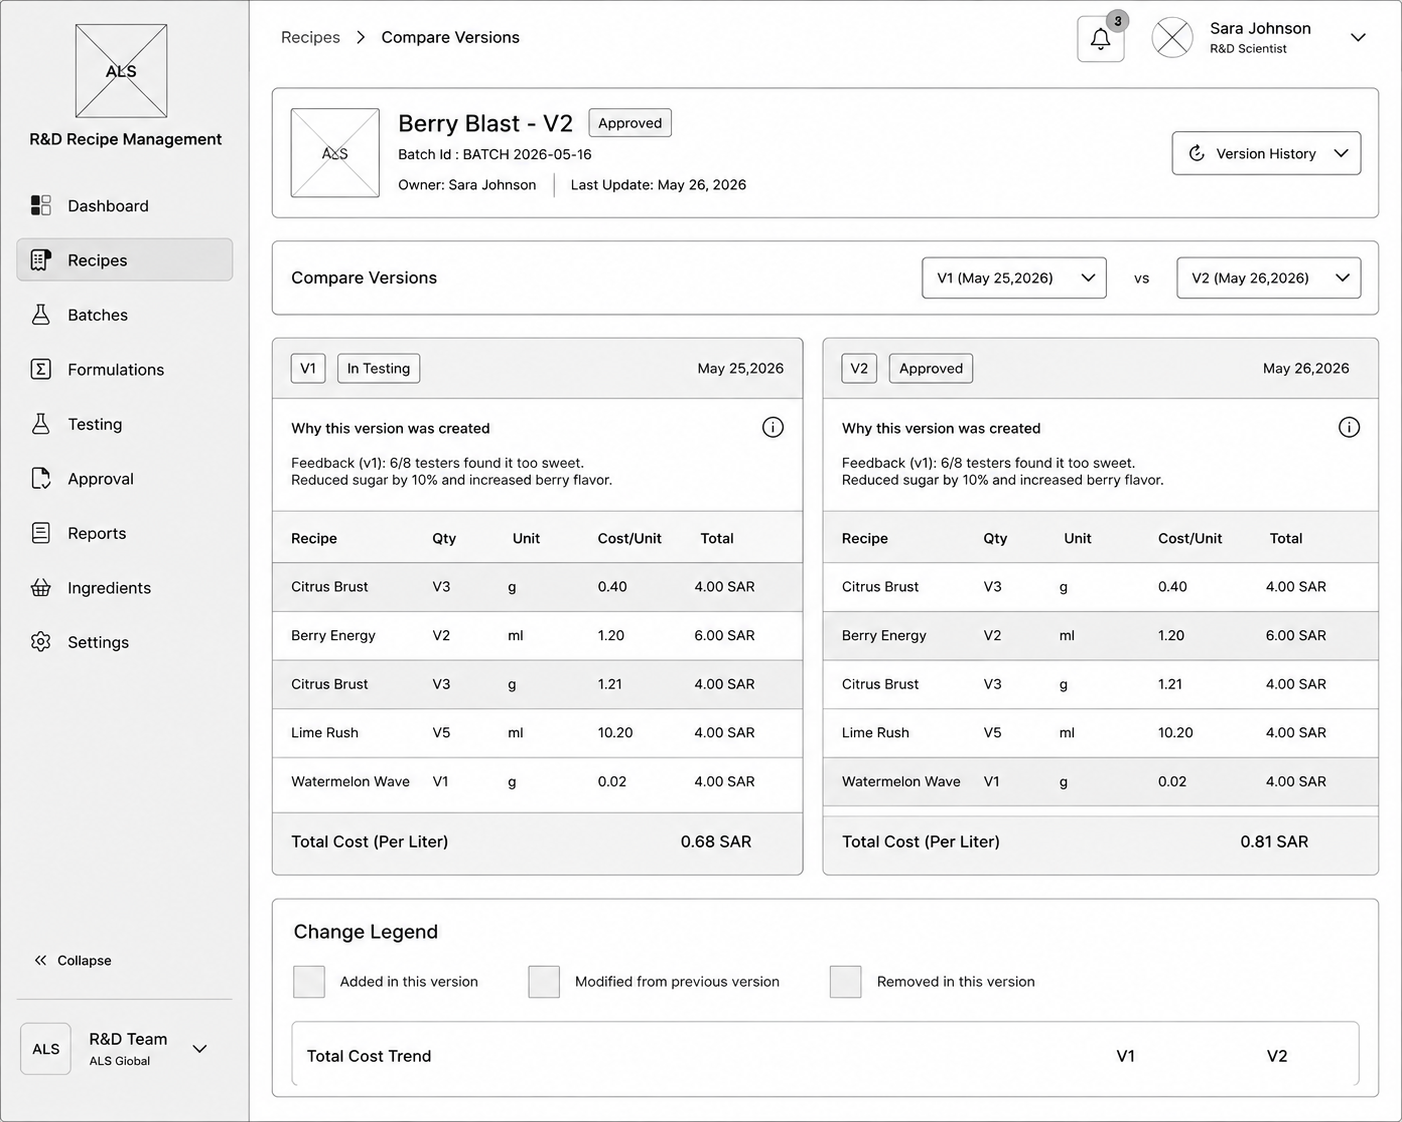This screenshot has height=1122, width=1402.
Task: Open Reports from the sidebar
Action: (124, 533)
